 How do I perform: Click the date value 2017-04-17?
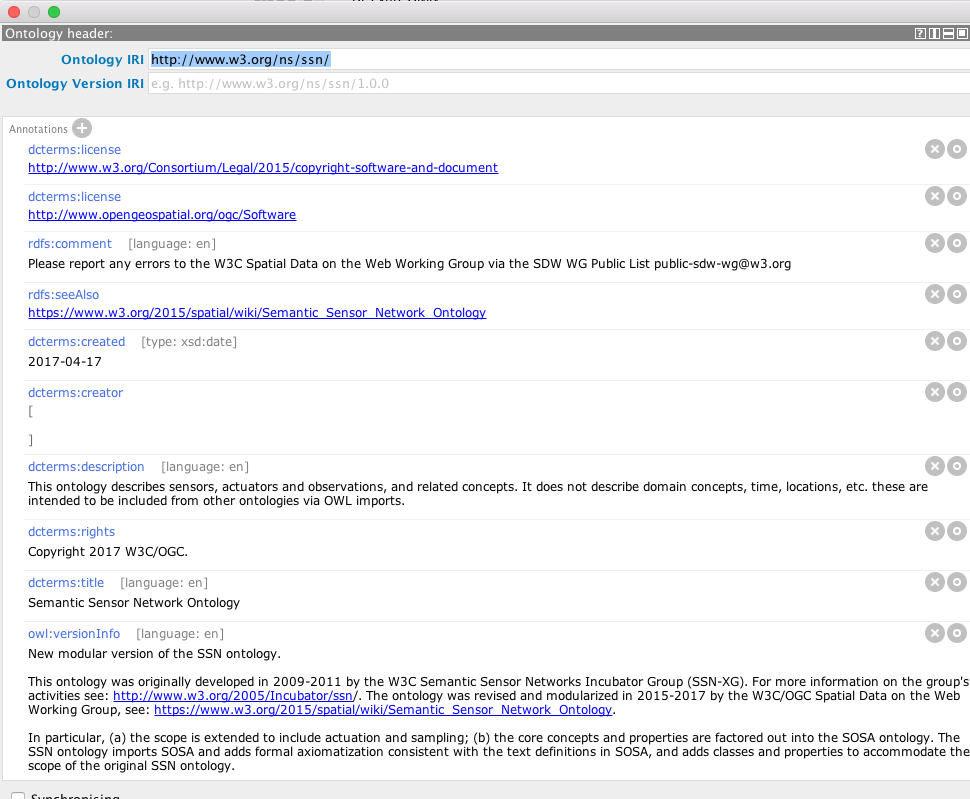64,361
